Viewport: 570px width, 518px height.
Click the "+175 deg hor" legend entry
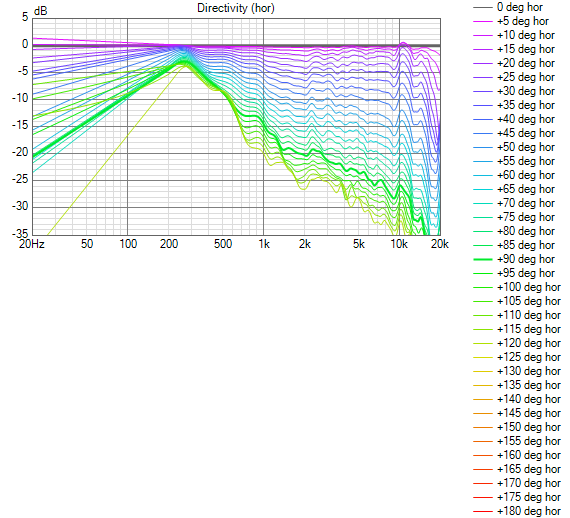click(517, 497)
